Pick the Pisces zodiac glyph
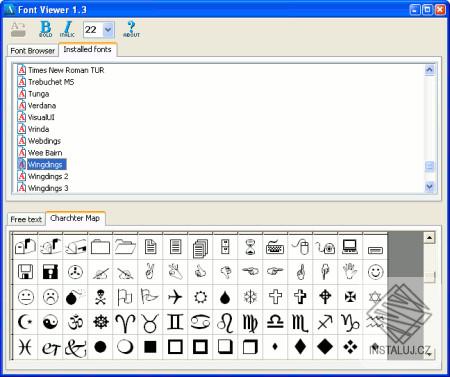 click(x=25, y=347)
